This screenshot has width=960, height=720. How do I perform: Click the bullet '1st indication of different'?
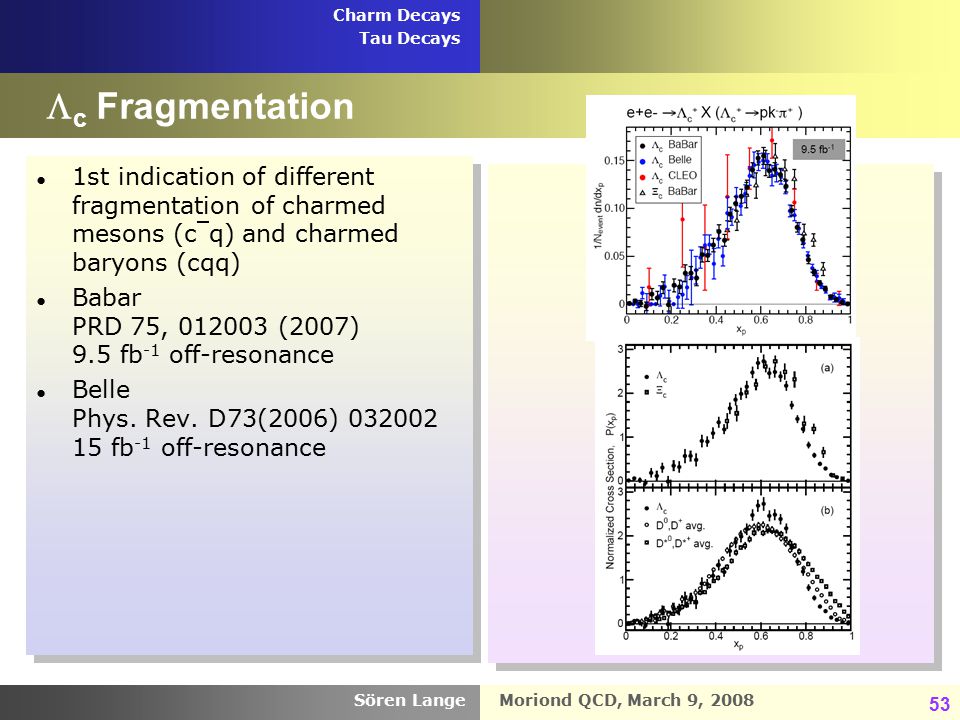click(x=223, y=177)
